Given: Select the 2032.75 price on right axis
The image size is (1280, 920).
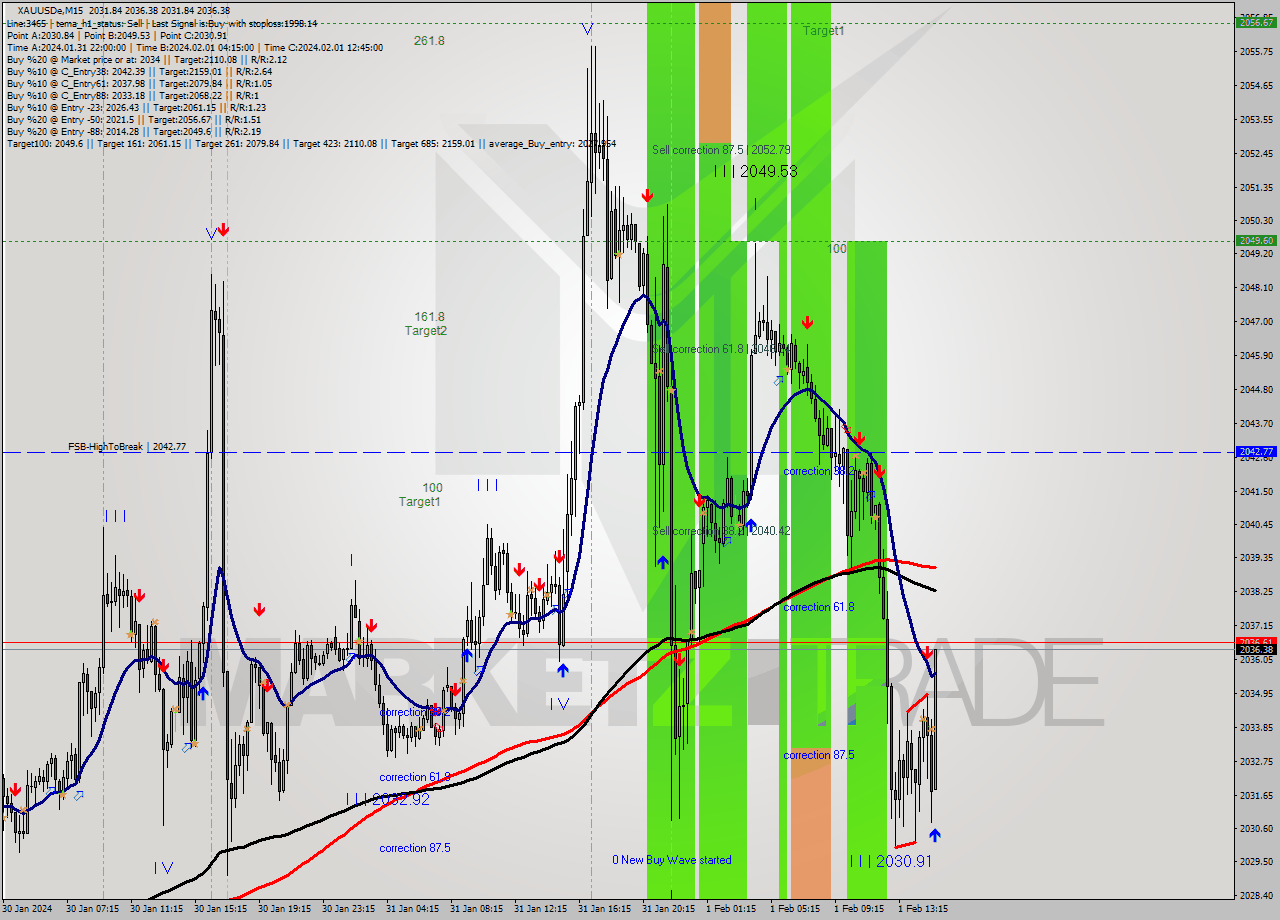Looking at the screenshot, I should click(x=1255, y=761).
